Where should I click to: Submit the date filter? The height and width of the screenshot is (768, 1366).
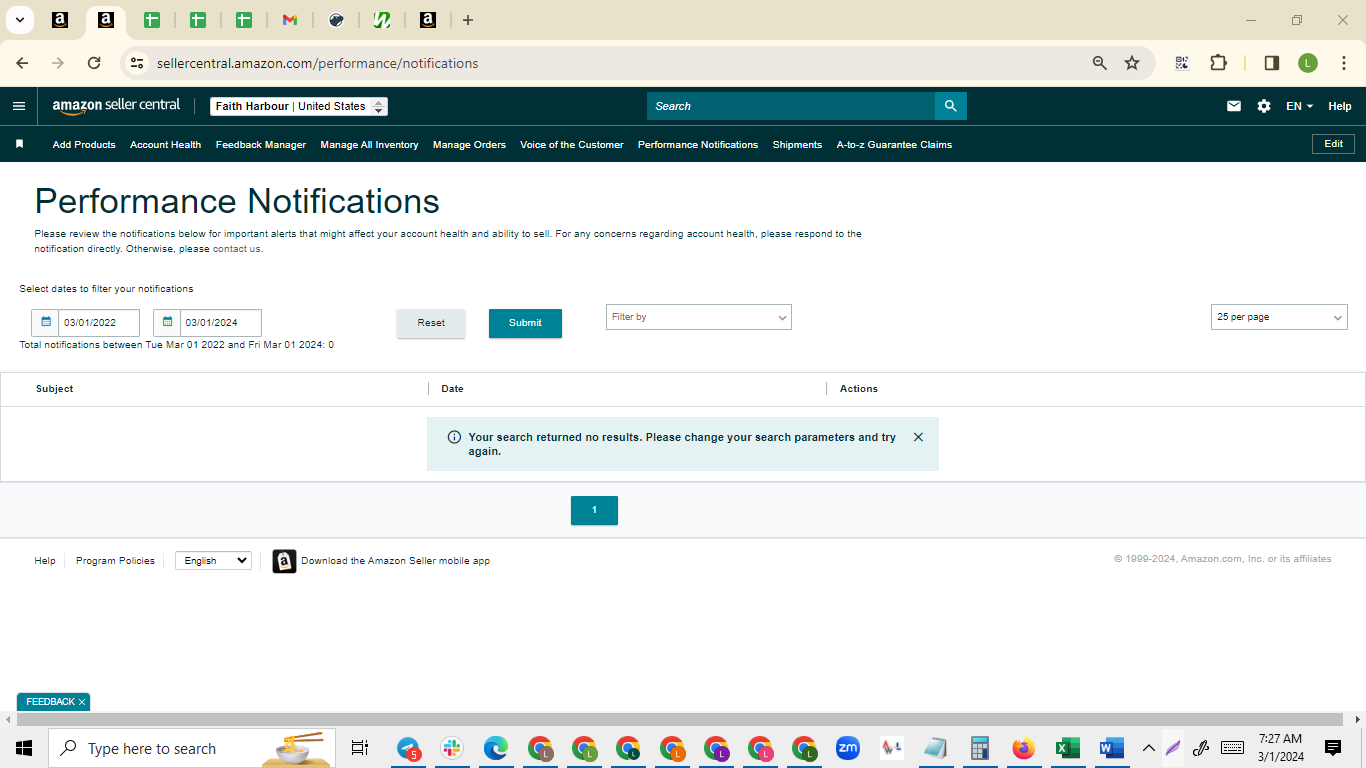[525, 323]
